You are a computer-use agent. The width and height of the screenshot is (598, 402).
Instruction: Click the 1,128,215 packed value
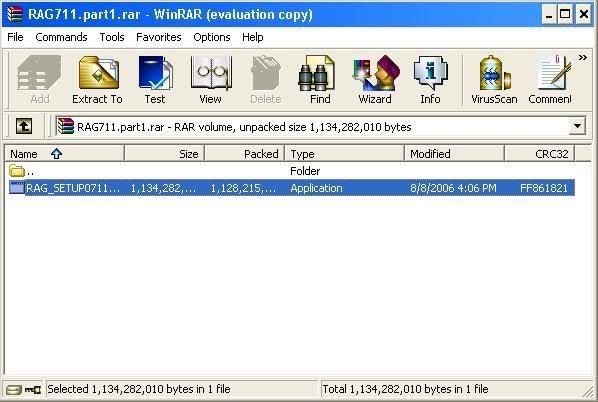(243, 188)
